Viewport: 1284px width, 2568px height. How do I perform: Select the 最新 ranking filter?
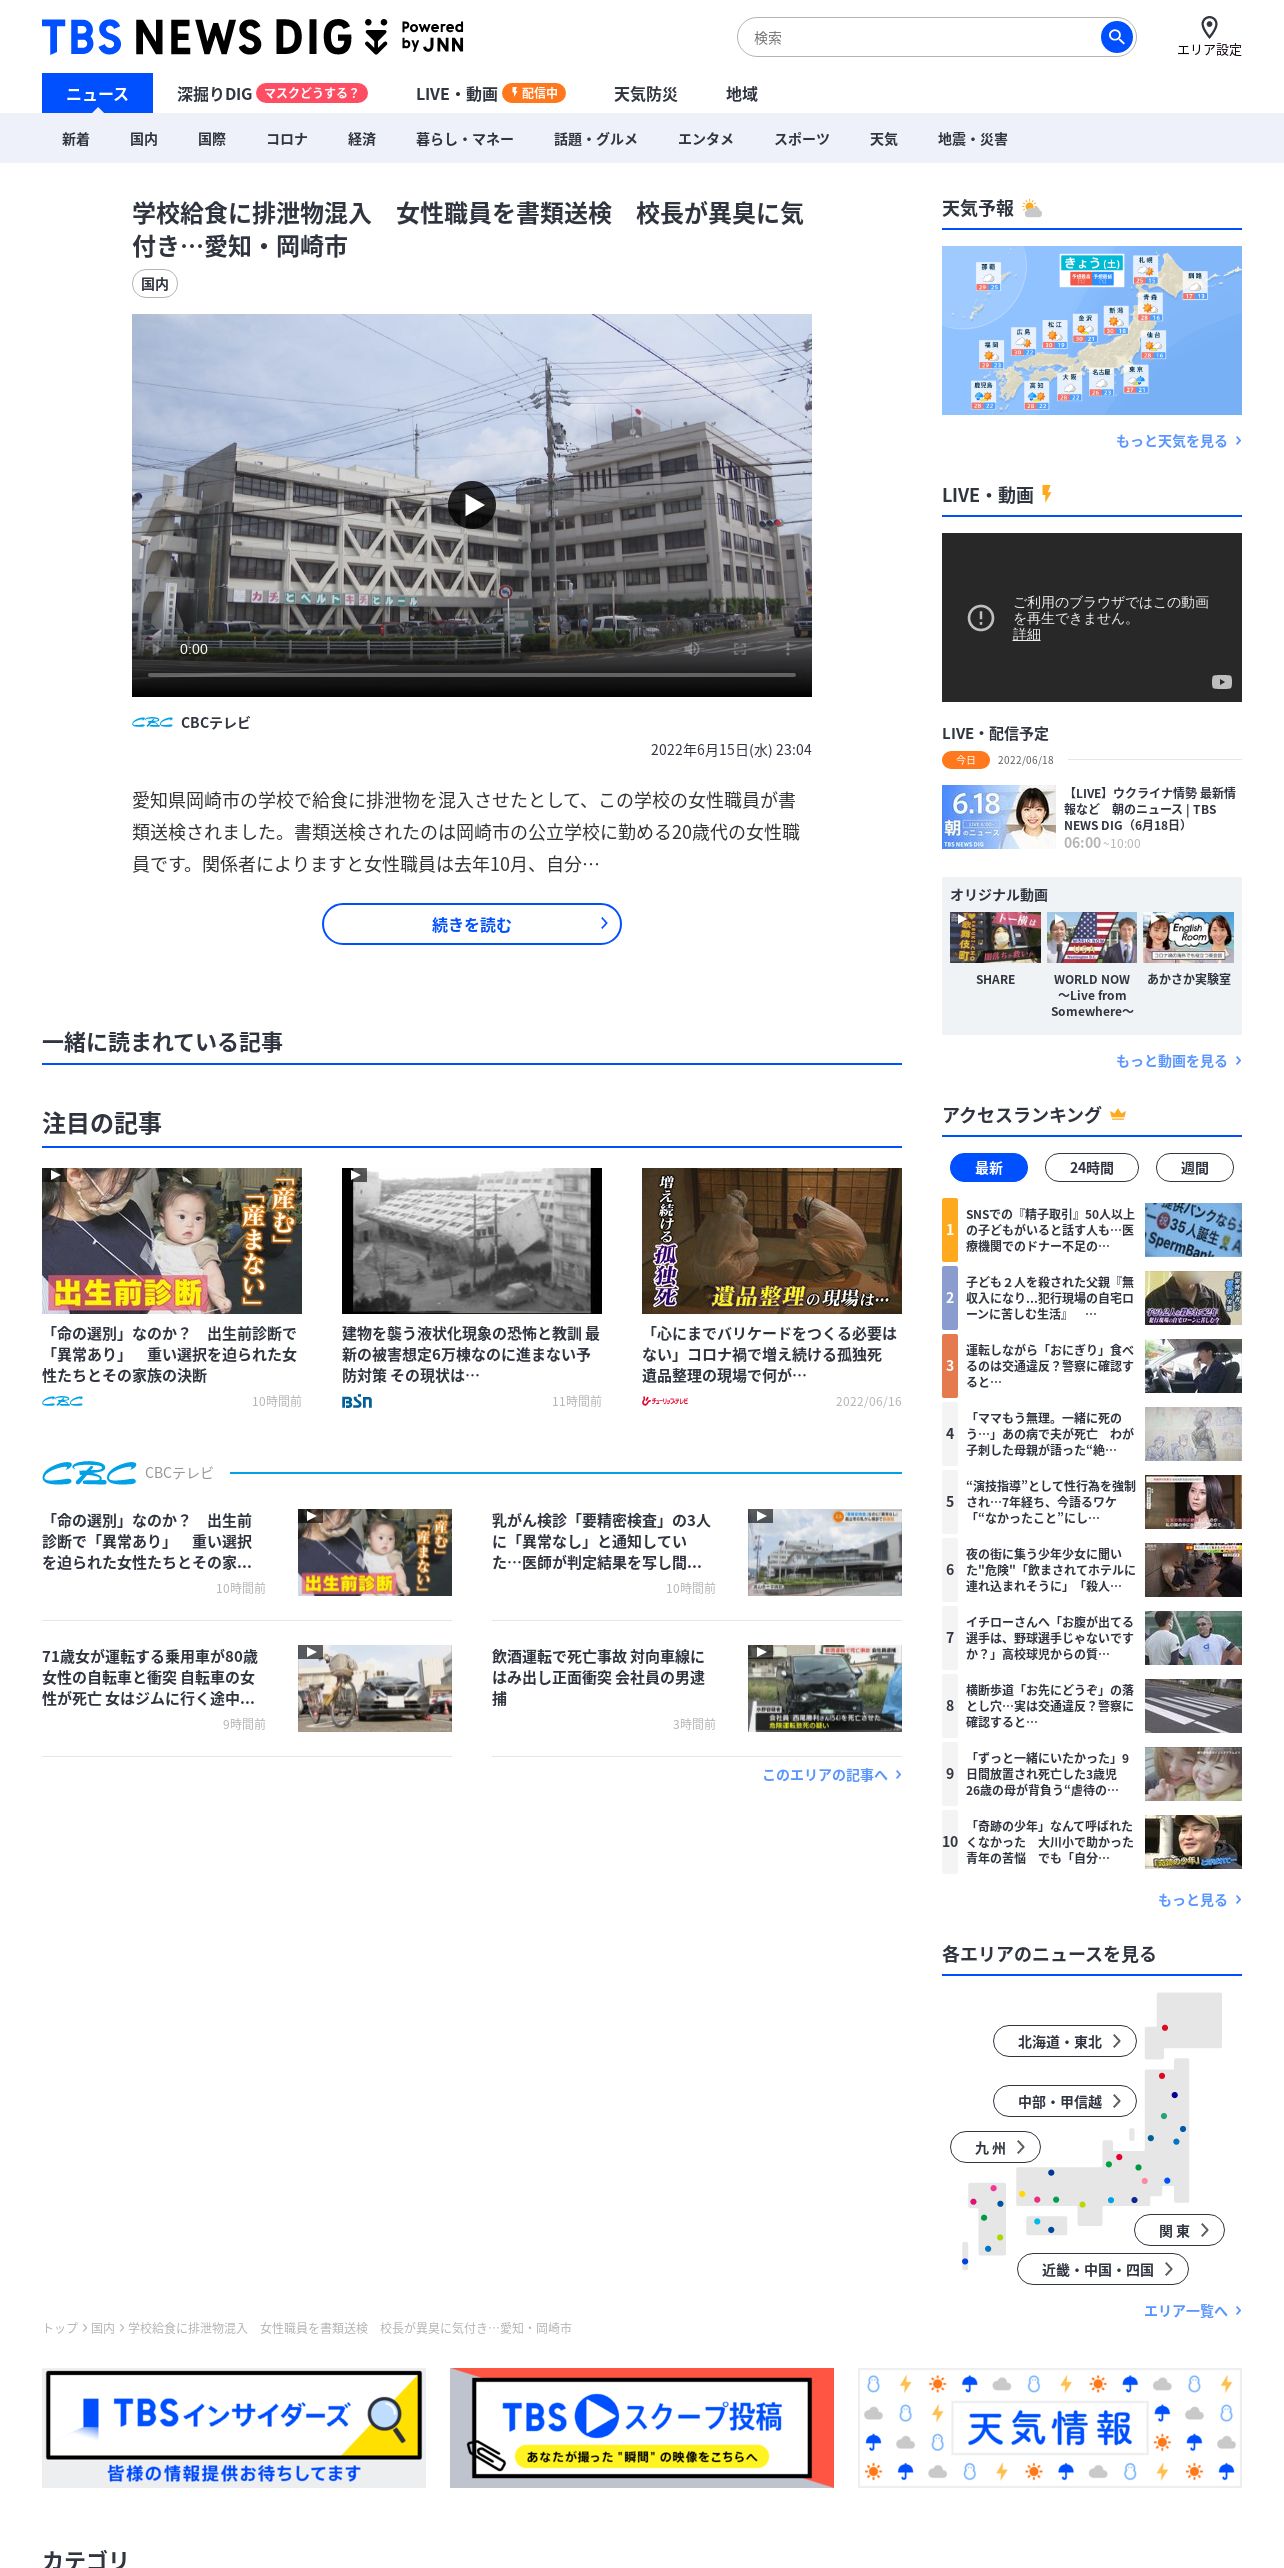pos(988,1167)
